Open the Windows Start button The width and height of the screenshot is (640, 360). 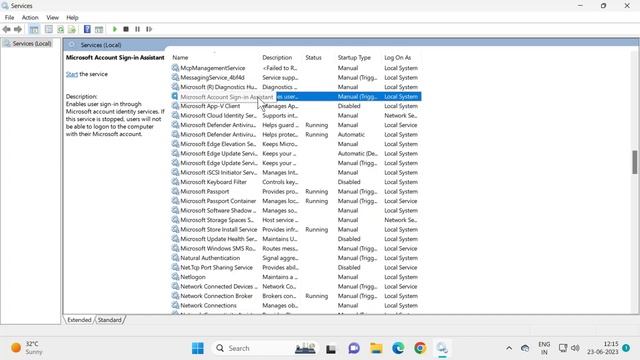[198, 348]
